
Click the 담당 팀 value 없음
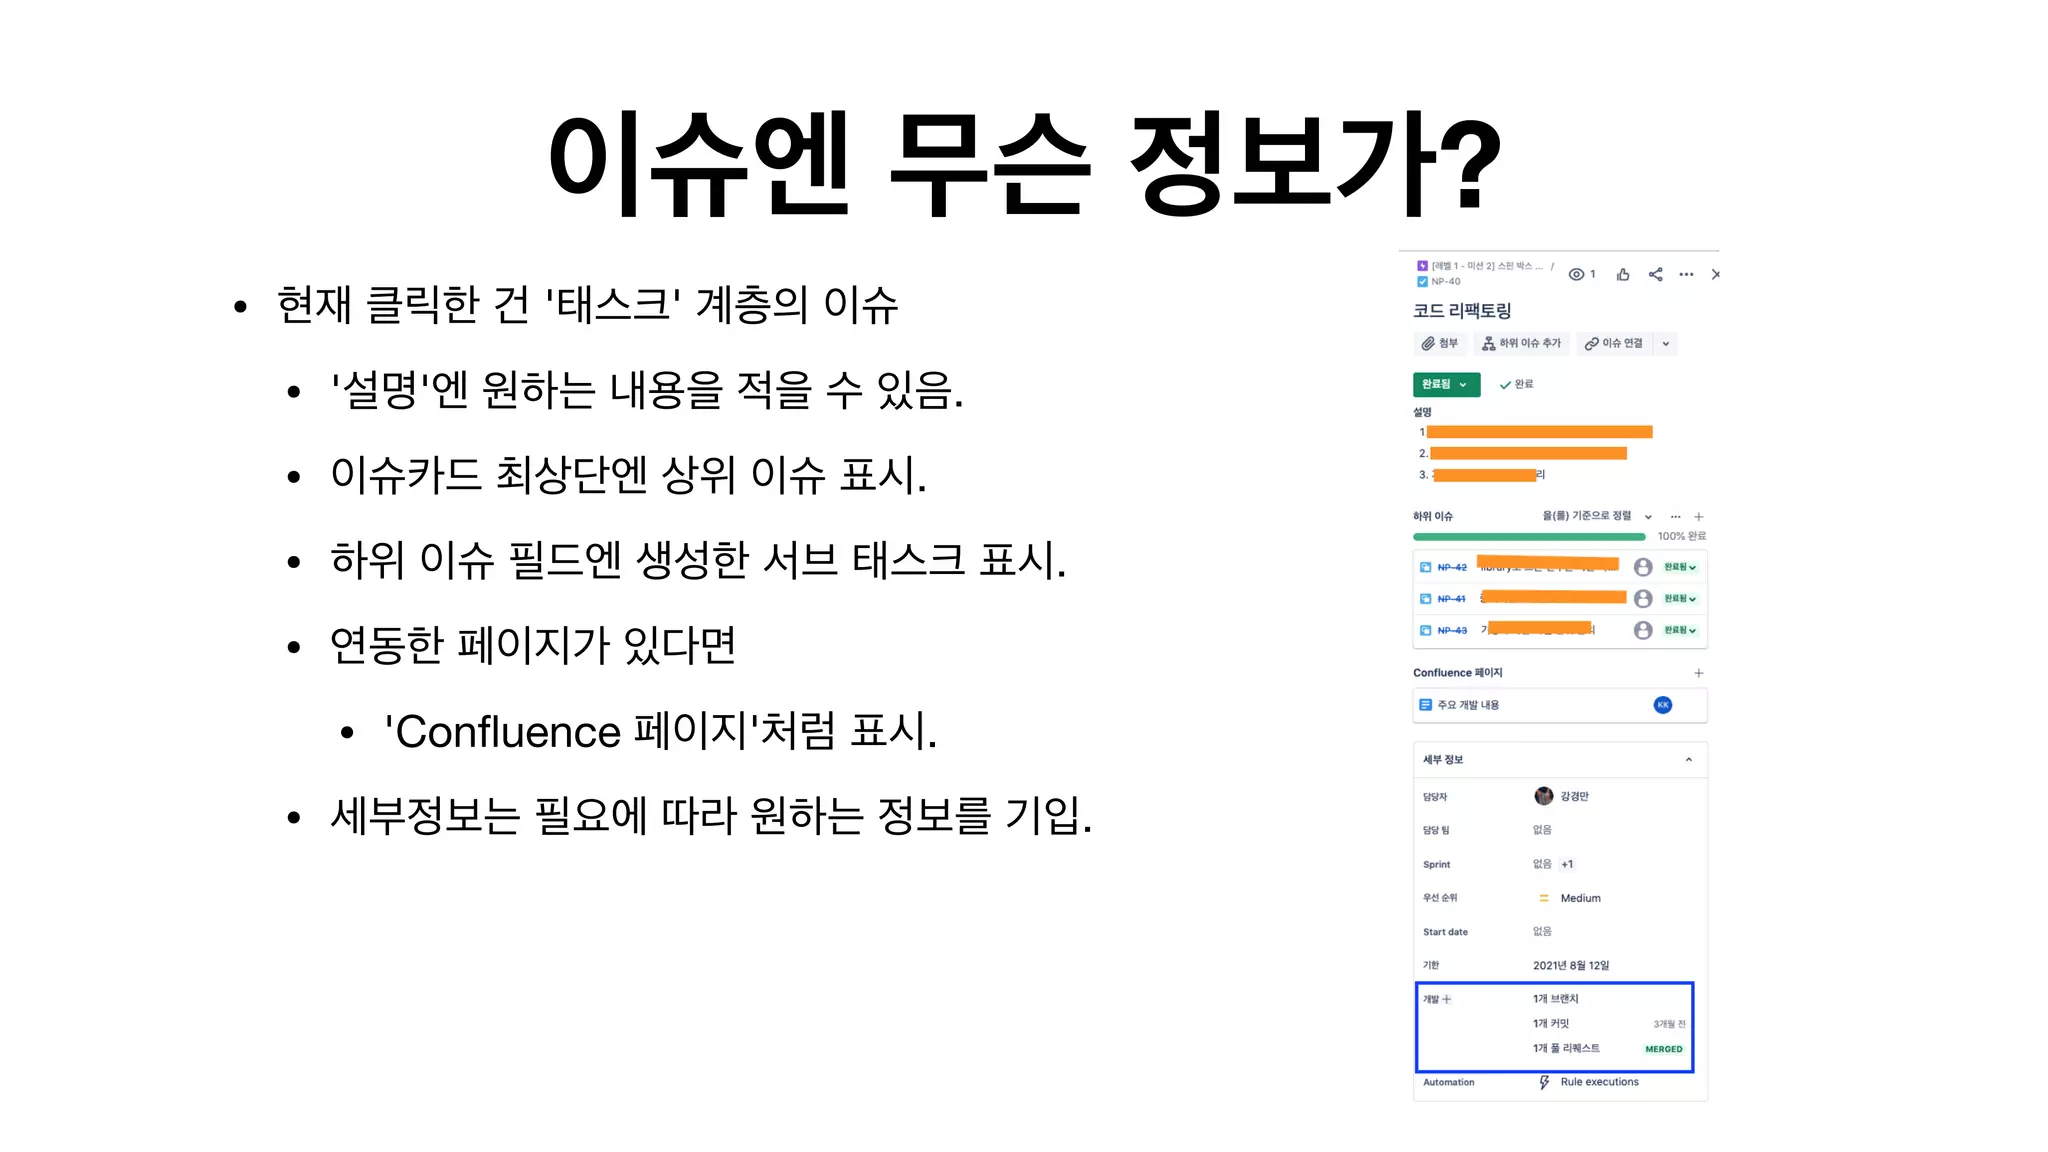[x=1542, y=830]
